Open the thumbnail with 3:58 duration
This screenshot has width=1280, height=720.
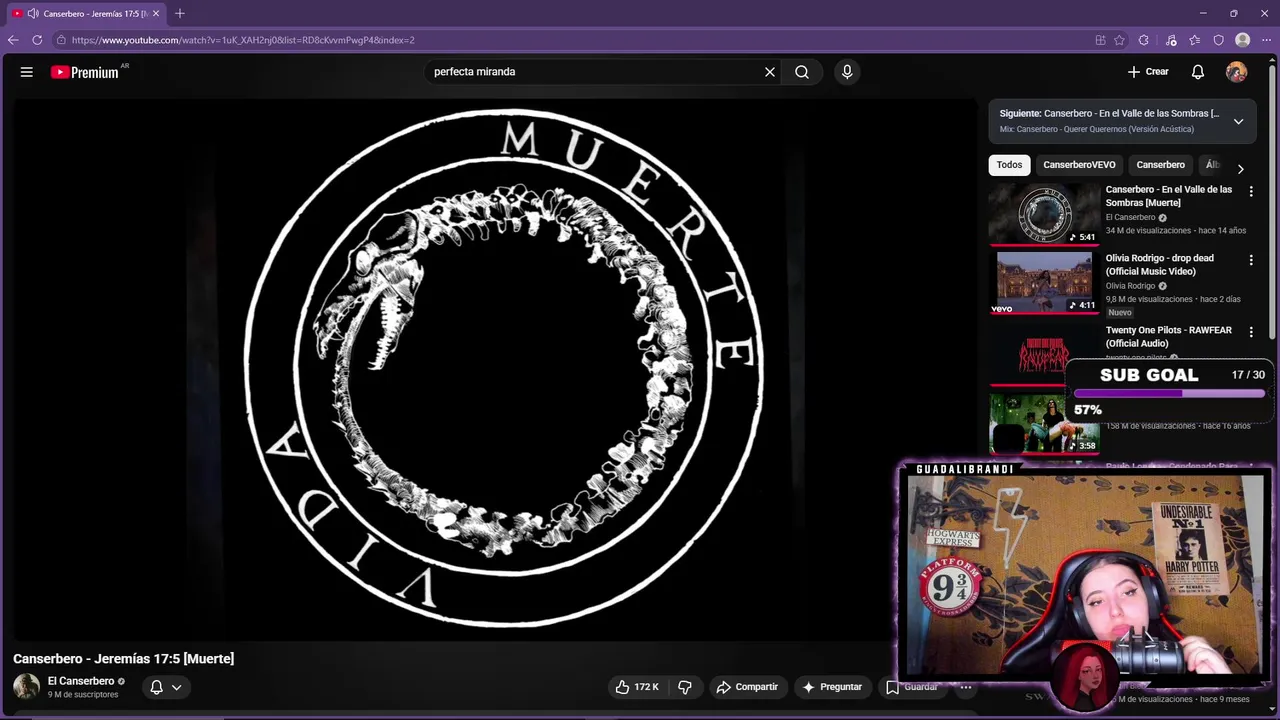click(1044, 424)
